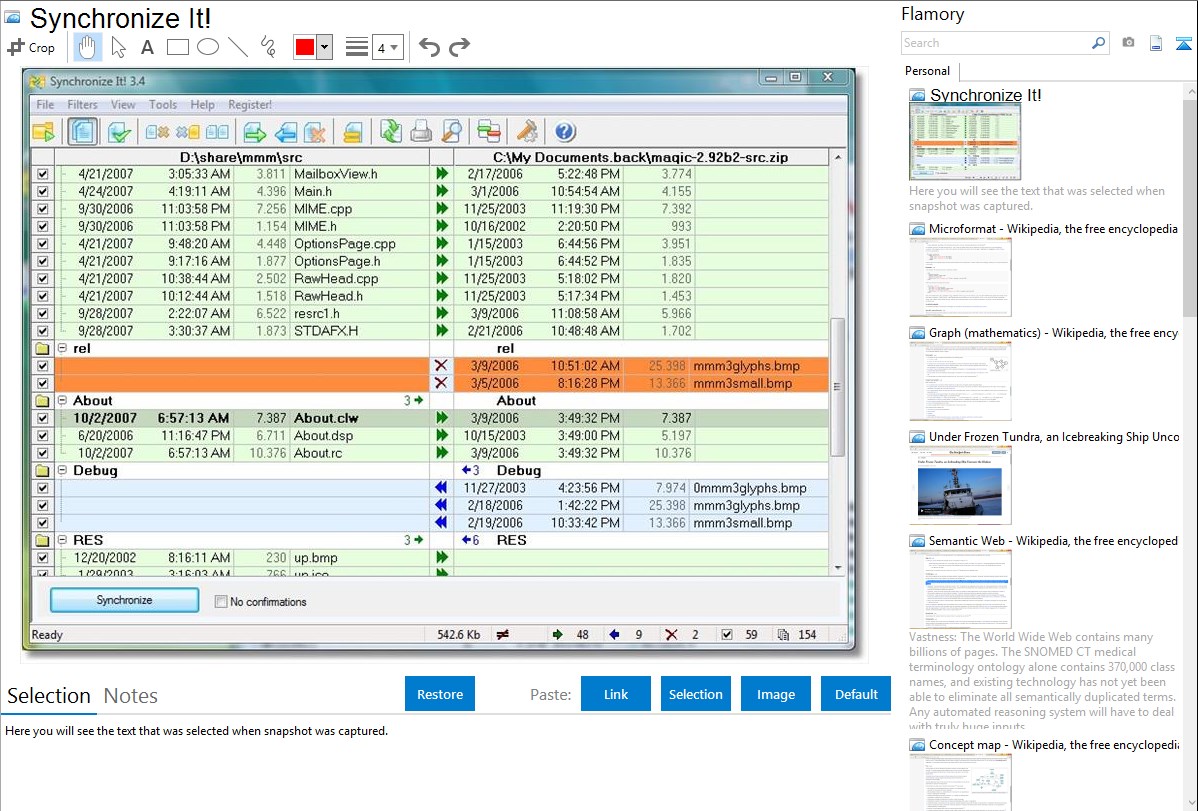
Task: Select the freehand squiggle tool
Action: [x=268, y=47]
